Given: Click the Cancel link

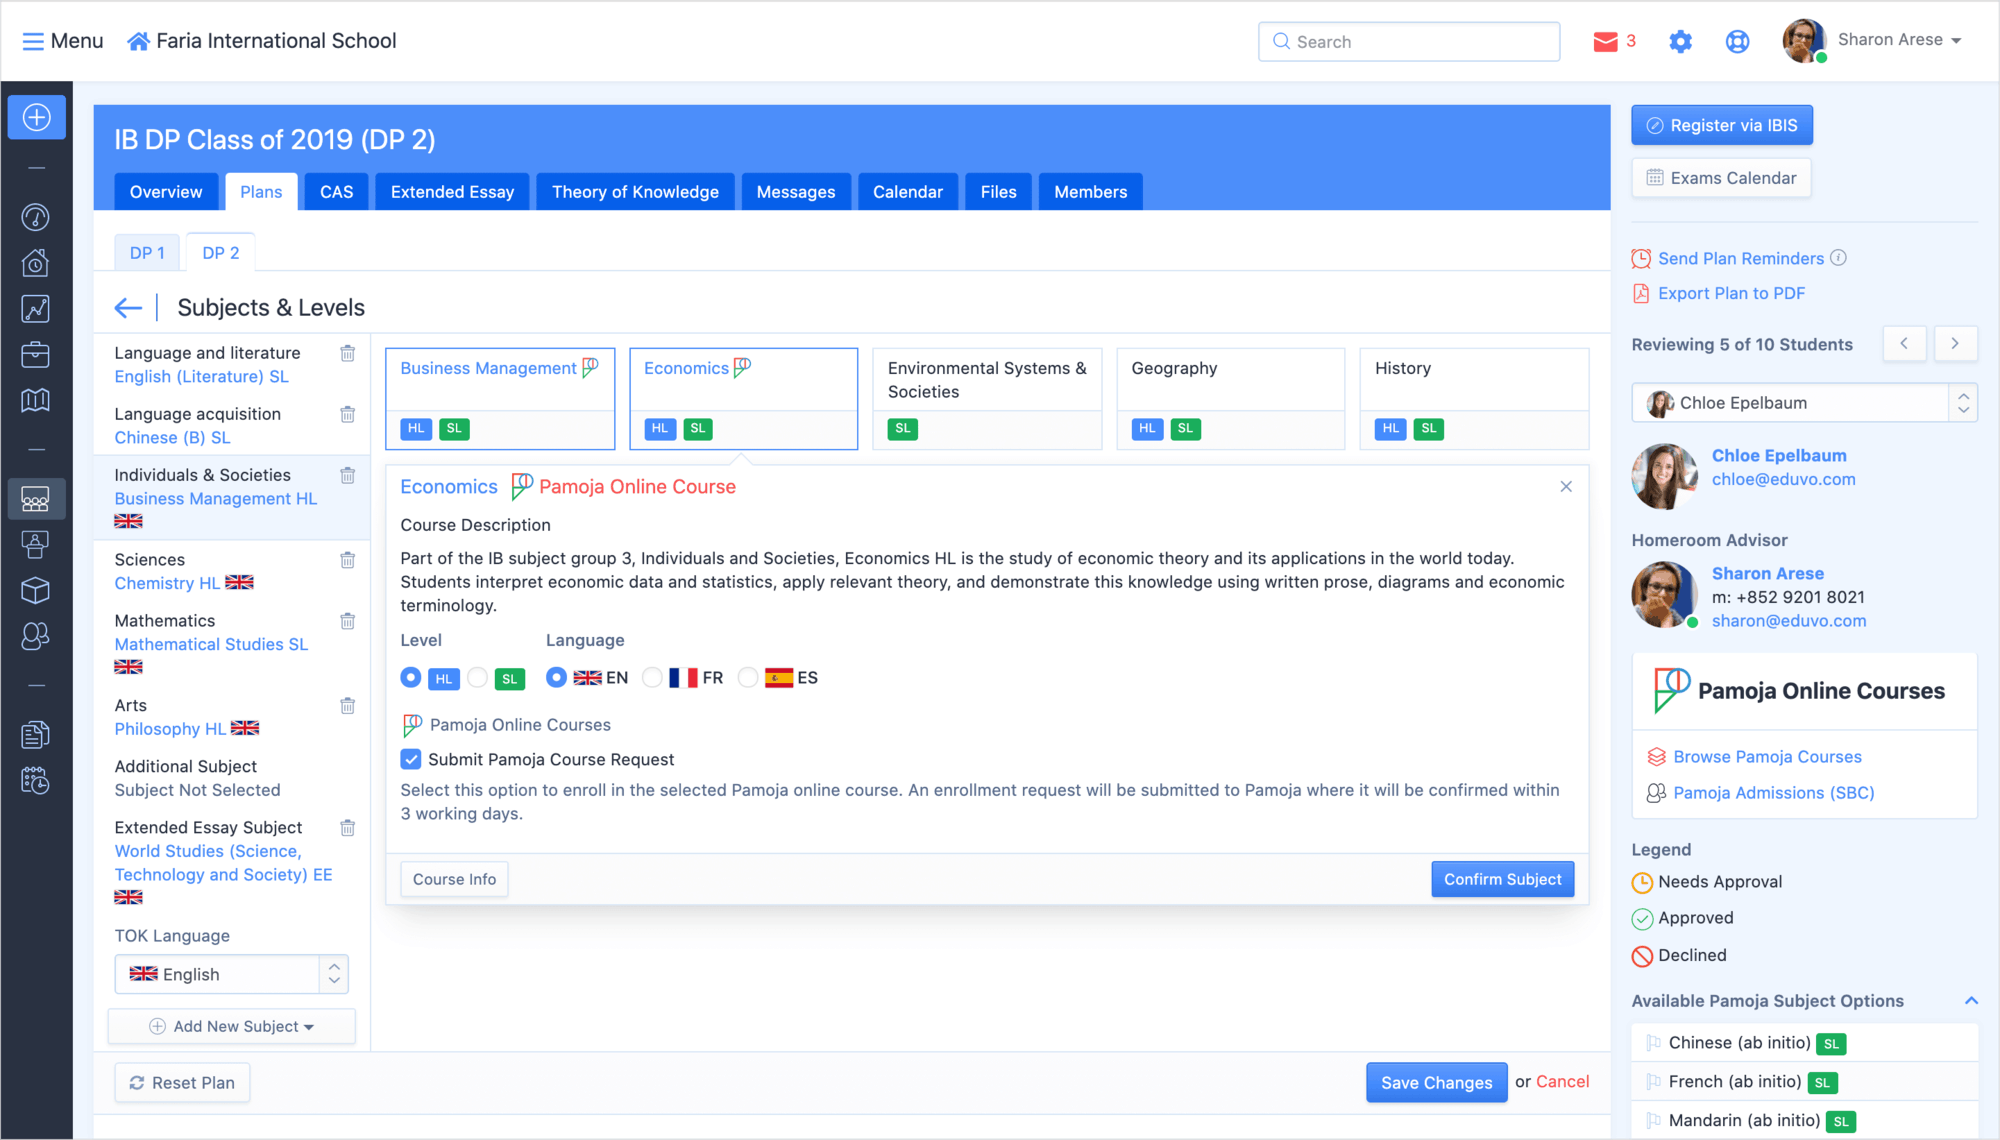Looking at the screenshot, I should coord(1562,1081).
